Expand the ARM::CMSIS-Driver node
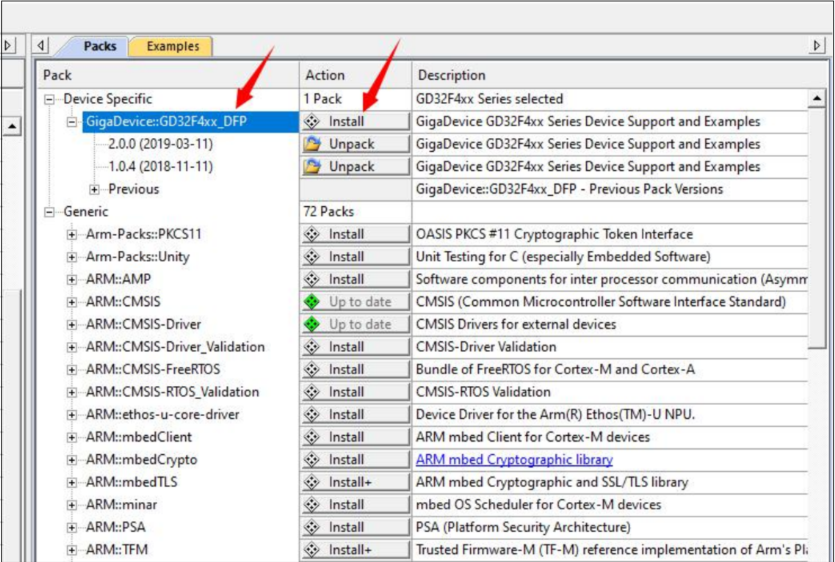This screenshot has height=562, width=835. 71,325
